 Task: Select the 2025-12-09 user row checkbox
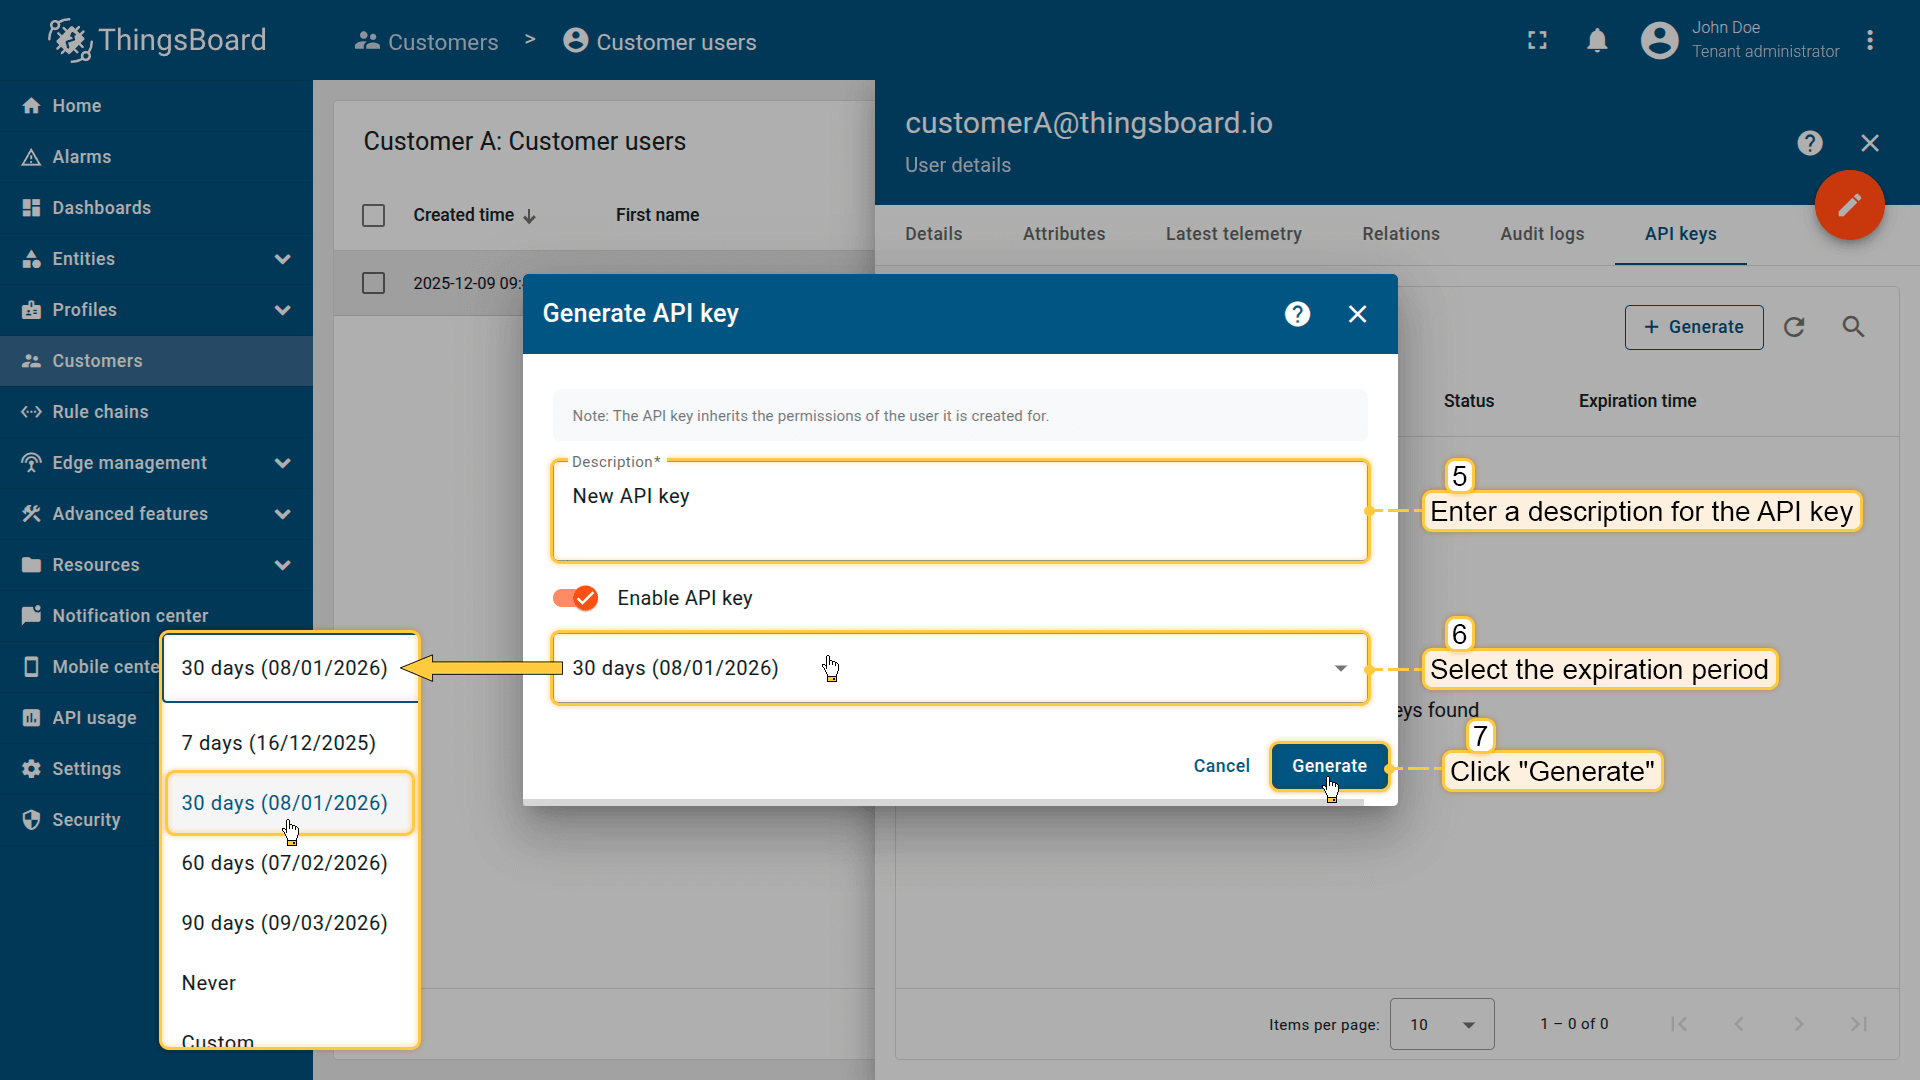pos(373,283)
